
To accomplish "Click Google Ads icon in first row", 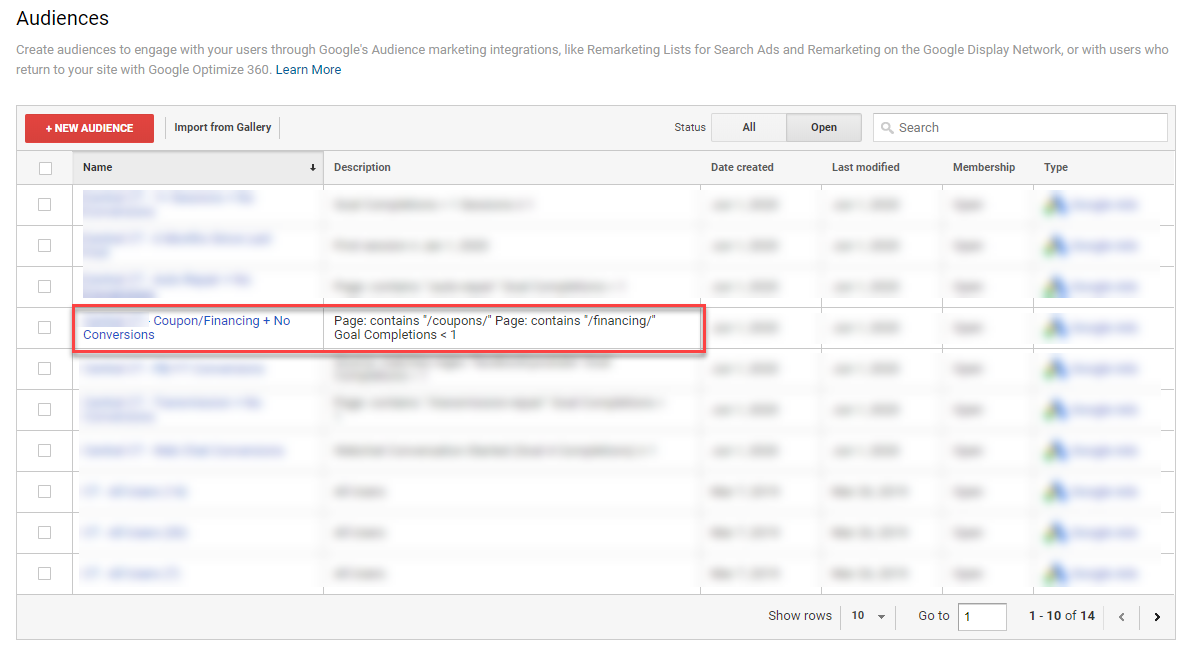I will [1052, 205].
